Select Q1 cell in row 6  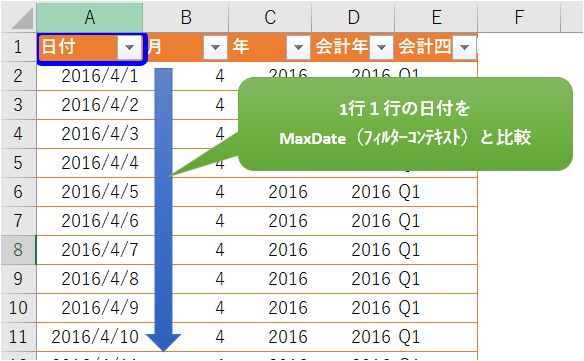coord(436,192)
